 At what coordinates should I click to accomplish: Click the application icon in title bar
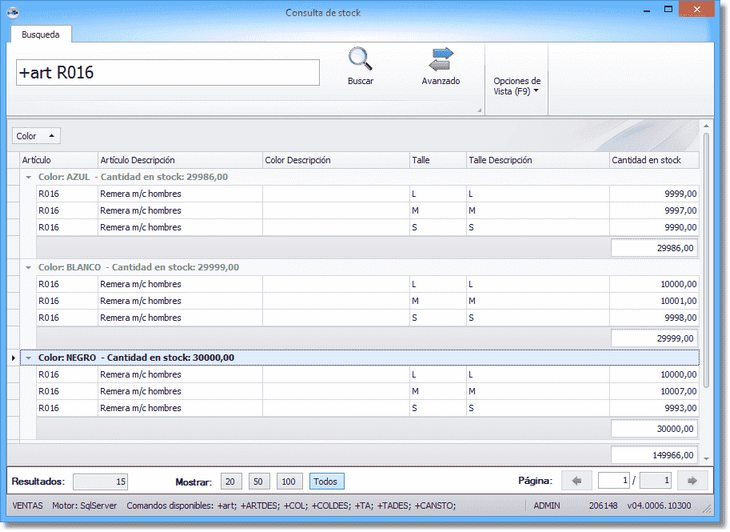11,12
